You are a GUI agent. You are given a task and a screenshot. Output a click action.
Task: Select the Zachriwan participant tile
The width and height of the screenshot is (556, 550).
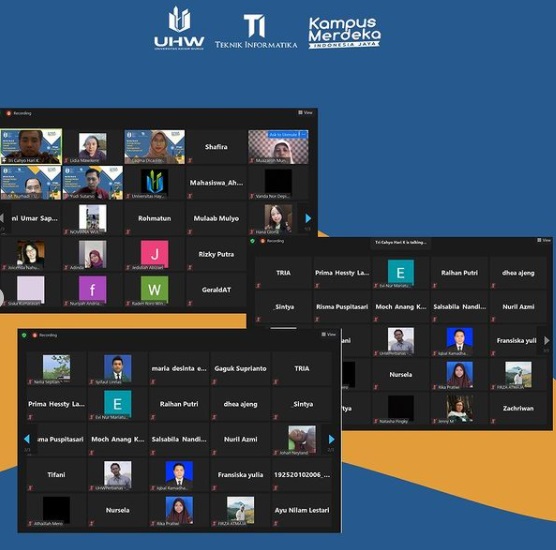click(518, 408)
